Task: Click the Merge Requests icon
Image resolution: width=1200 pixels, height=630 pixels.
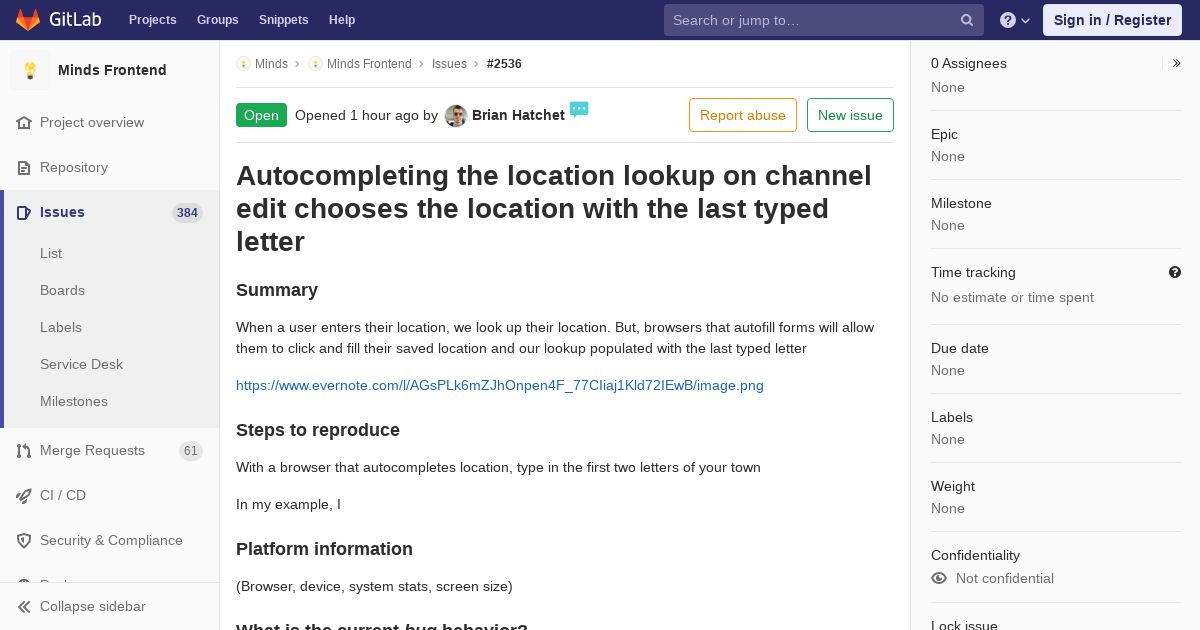Action: tap(24, 450)
